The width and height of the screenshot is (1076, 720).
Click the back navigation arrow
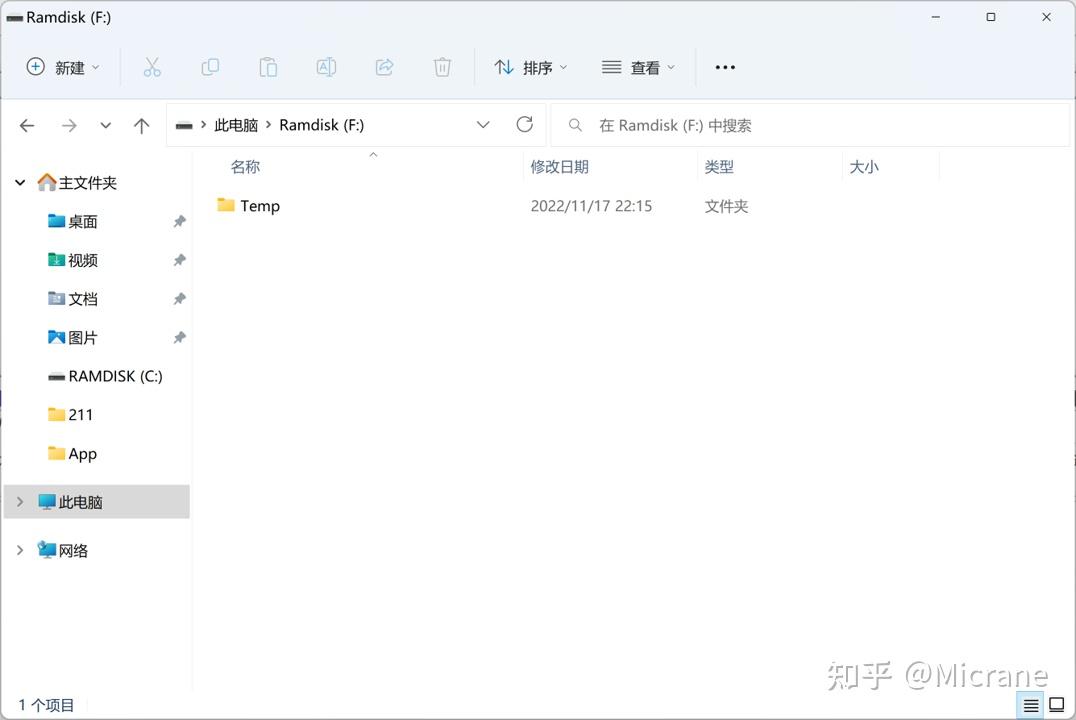(x=27, y=125)
